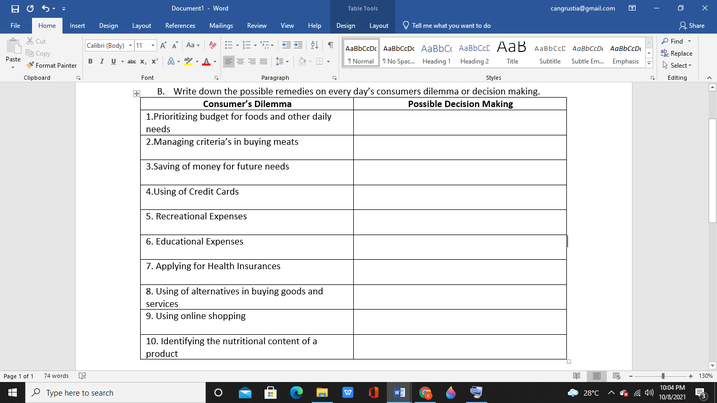Click the text highlight color marker
The height and width of the screenshot is (403, 717).
tap(188, 61)
